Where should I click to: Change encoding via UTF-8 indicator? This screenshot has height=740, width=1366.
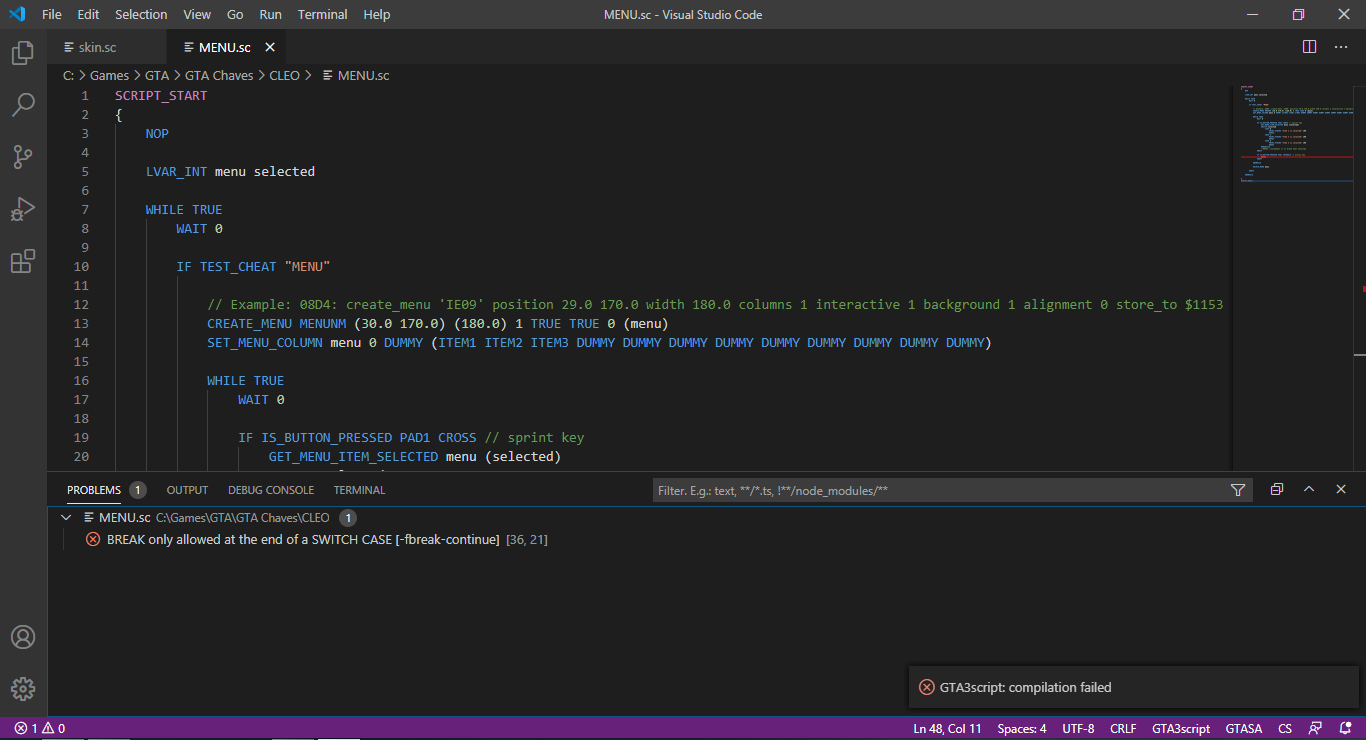coord(1078,728)
